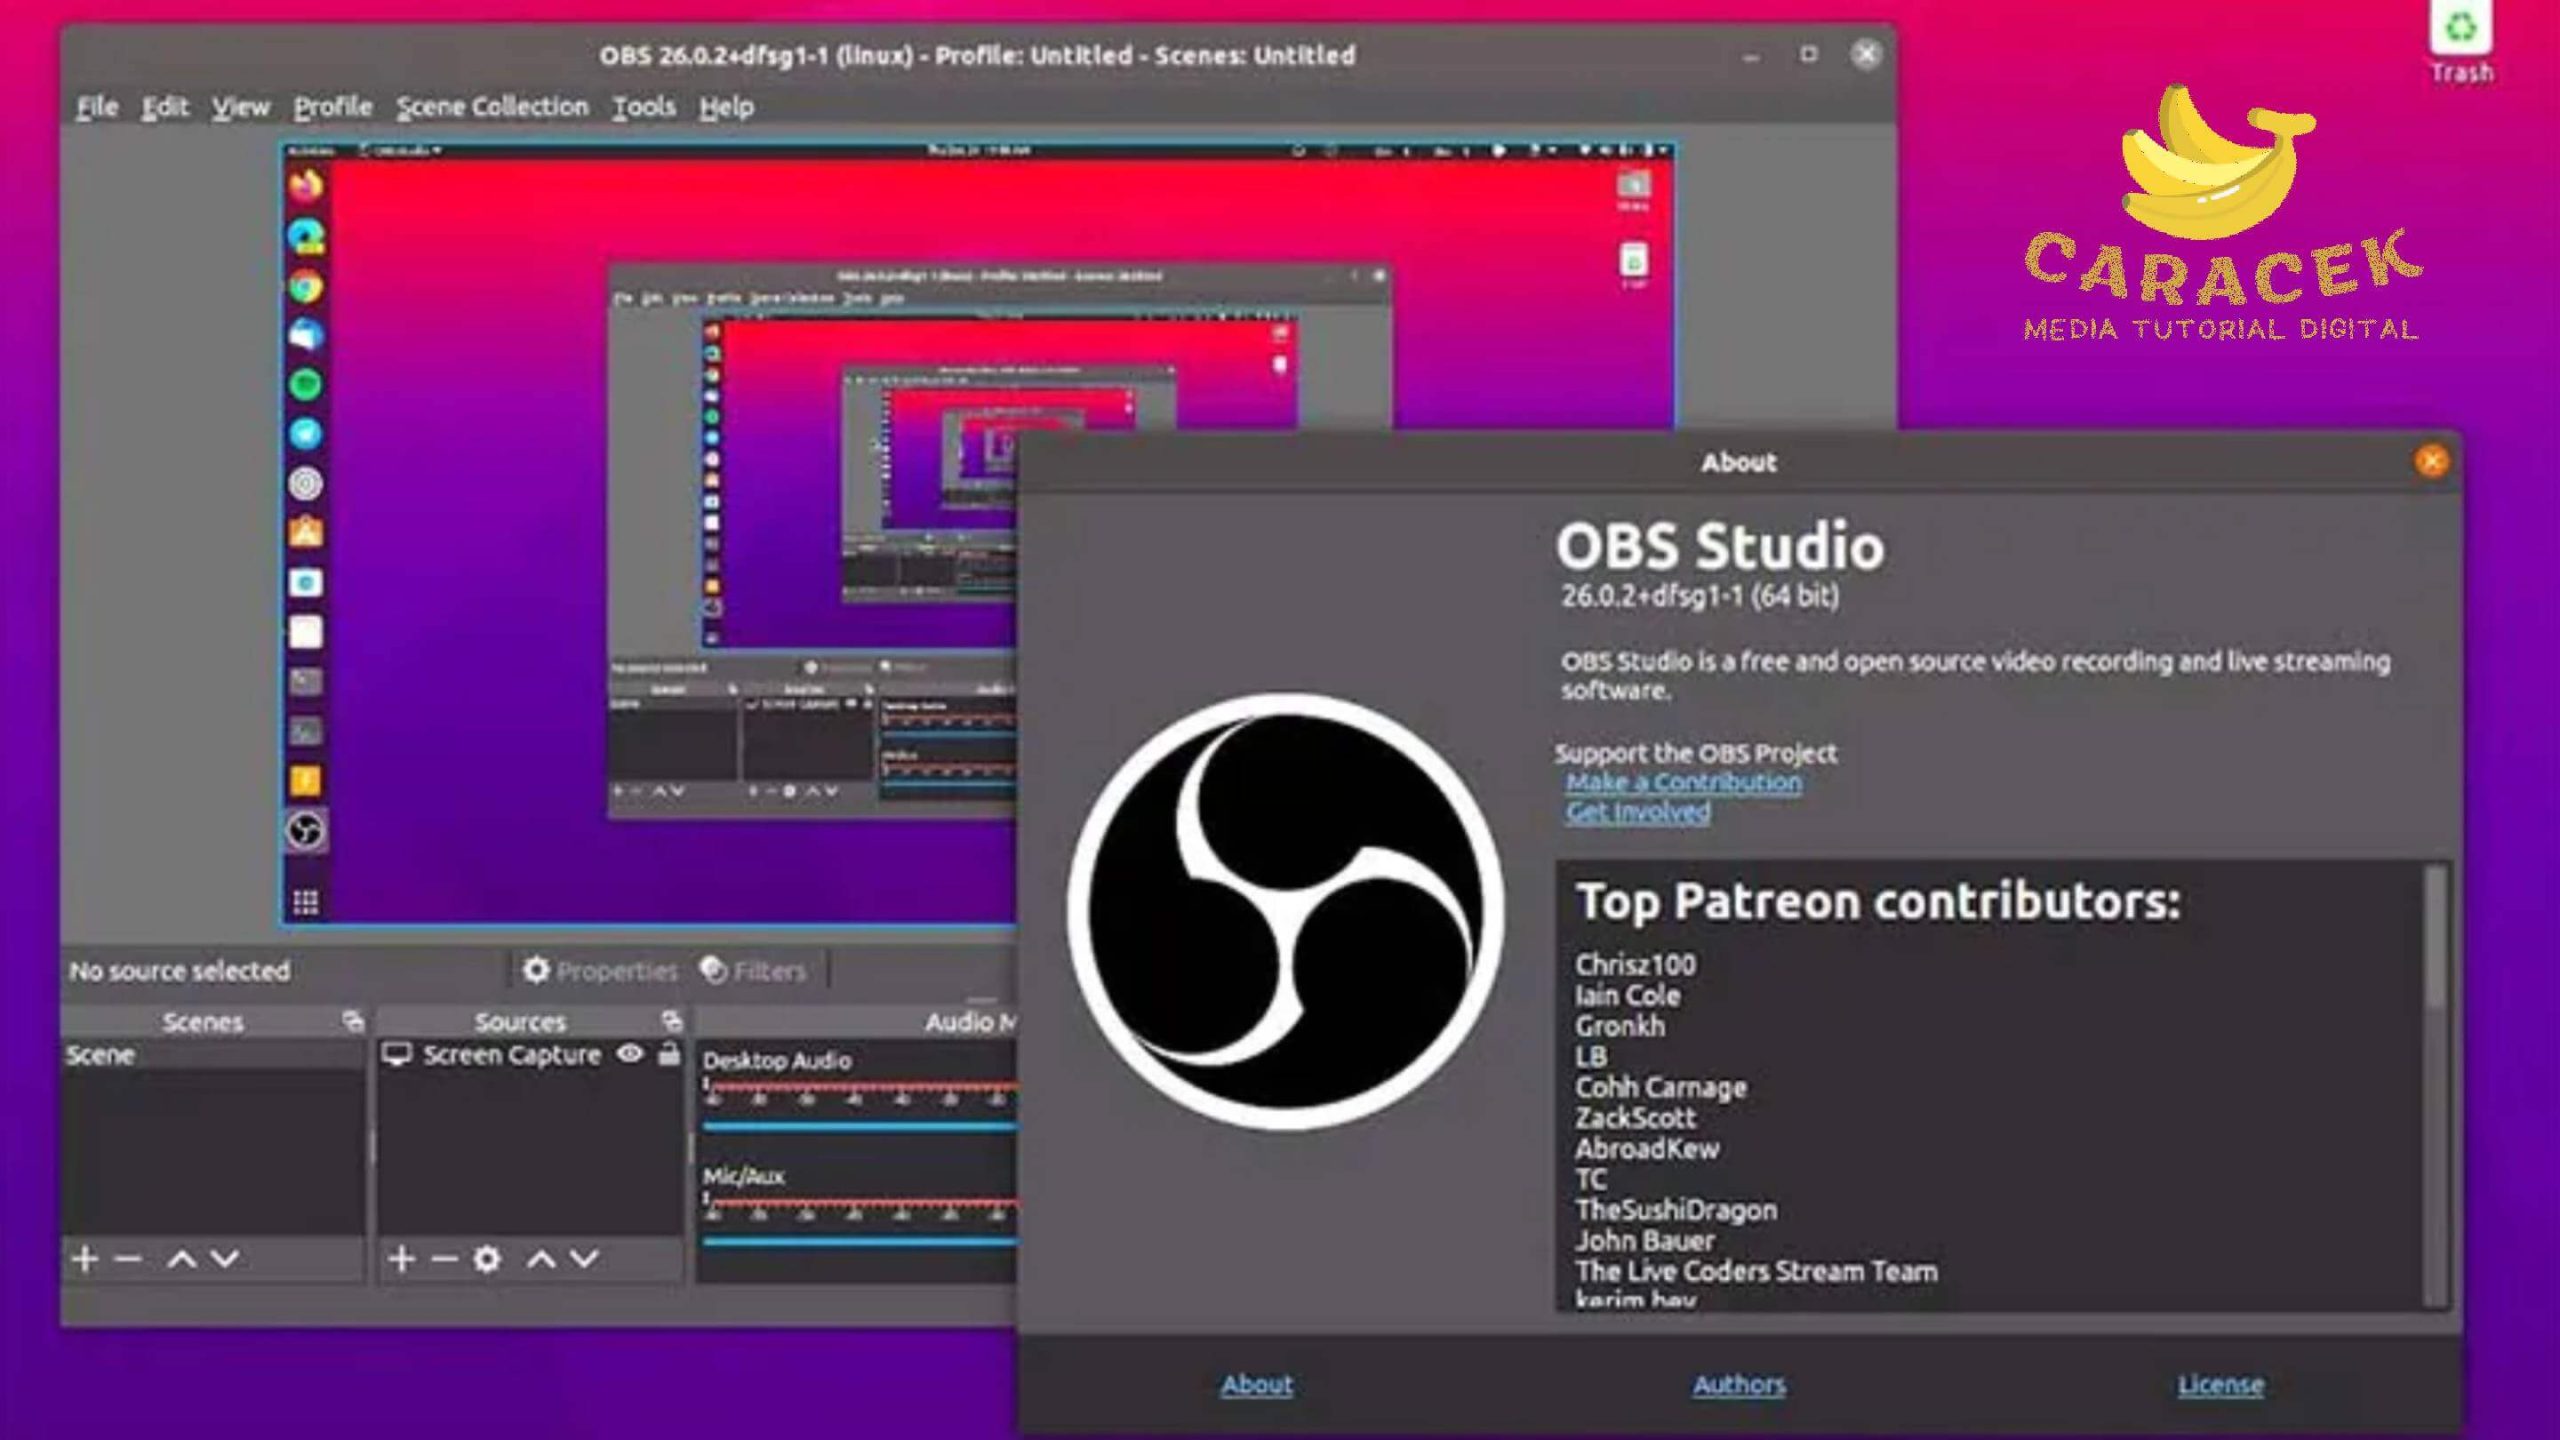
Task: Click the Scene Collection menu item
Action: 492,105
